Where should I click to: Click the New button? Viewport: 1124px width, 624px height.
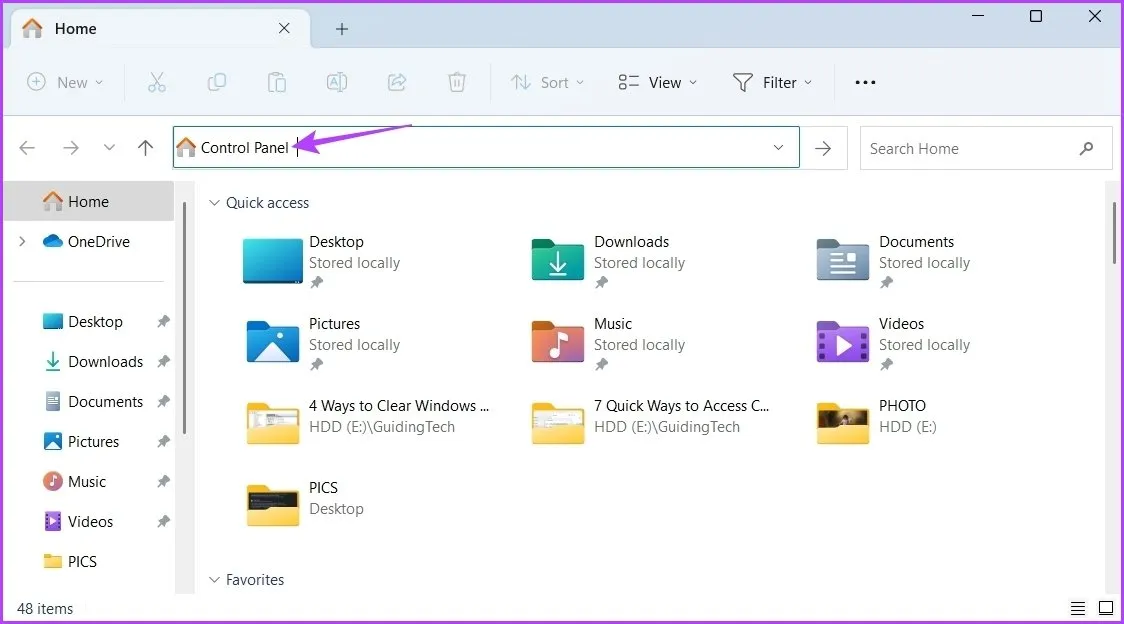click(x=65, y=83)
